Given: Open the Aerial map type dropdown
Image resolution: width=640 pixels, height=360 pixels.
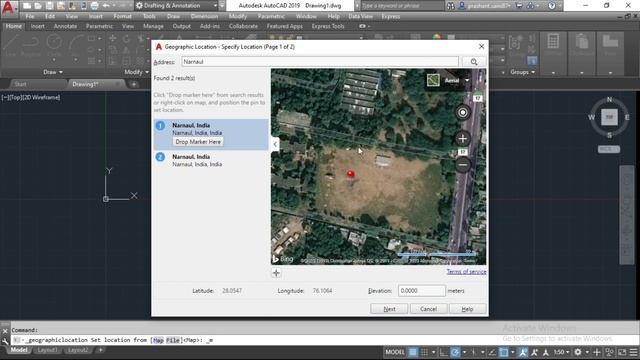Looking at the screenshot, I should (467, 80).
